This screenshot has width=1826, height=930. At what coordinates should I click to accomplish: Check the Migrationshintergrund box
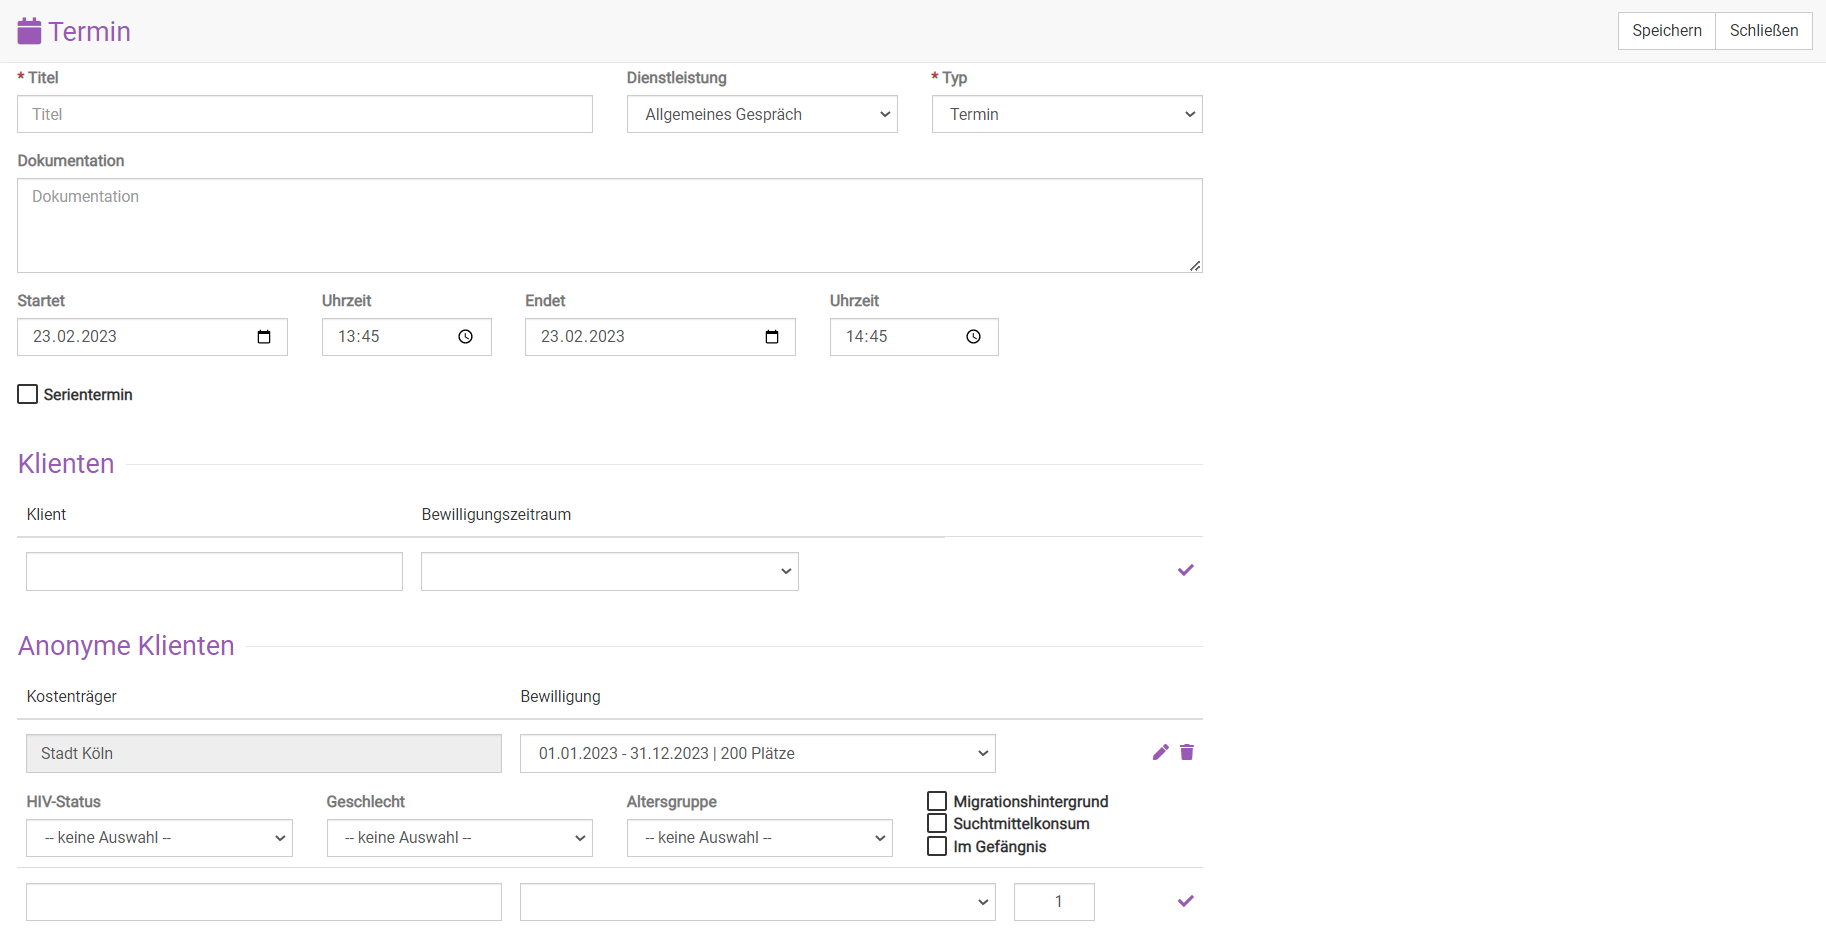[937, 801]
